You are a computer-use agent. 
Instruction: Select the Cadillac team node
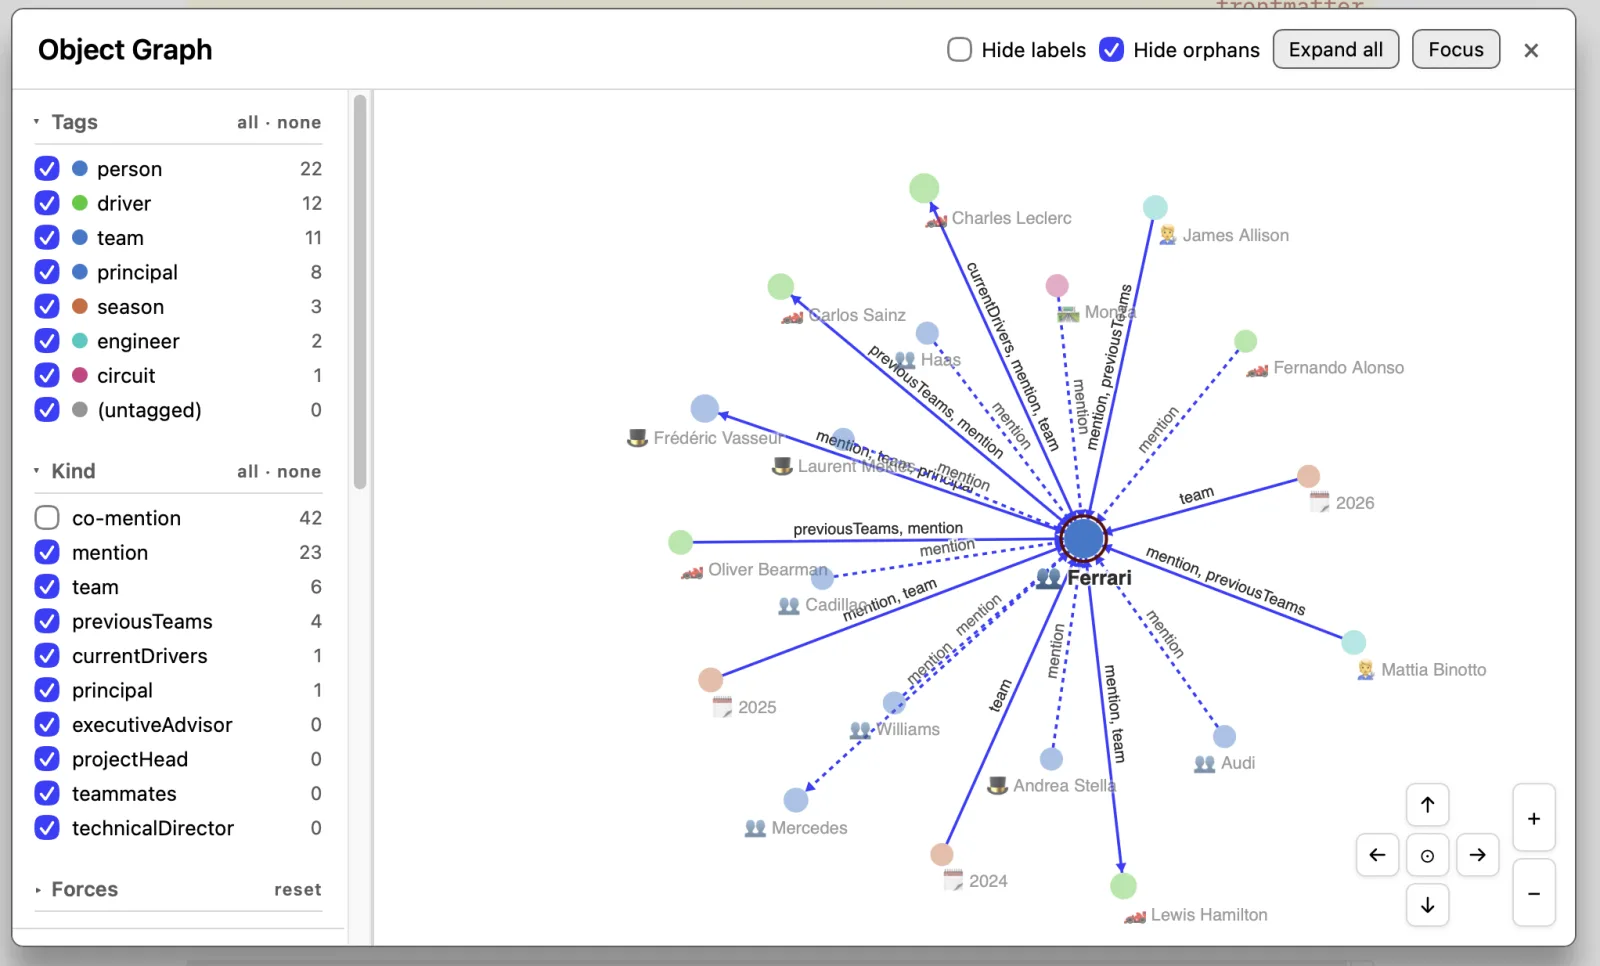coord(822,577)
